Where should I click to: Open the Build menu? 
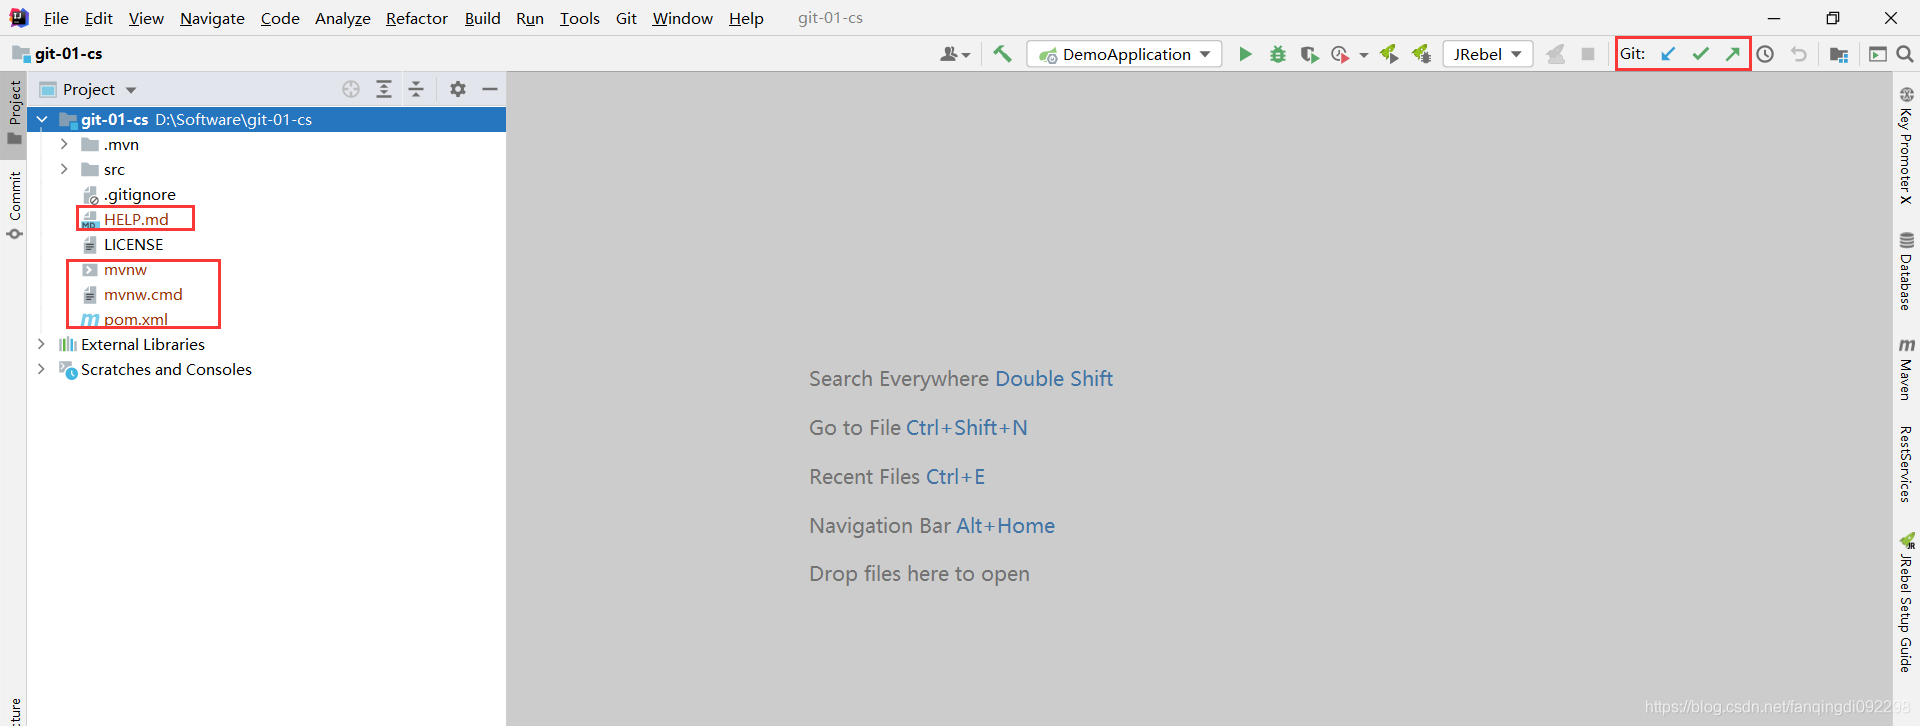[482, 18]
